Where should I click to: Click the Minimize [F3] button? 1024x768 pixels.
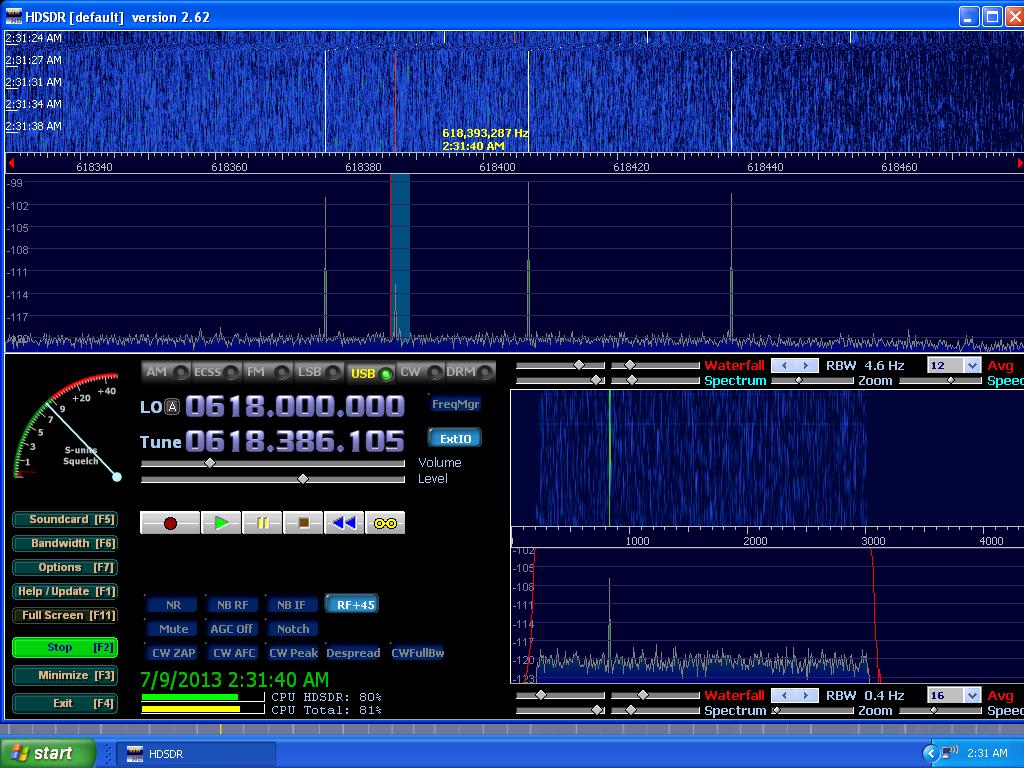pyautogui.click(x=65, y=675)
